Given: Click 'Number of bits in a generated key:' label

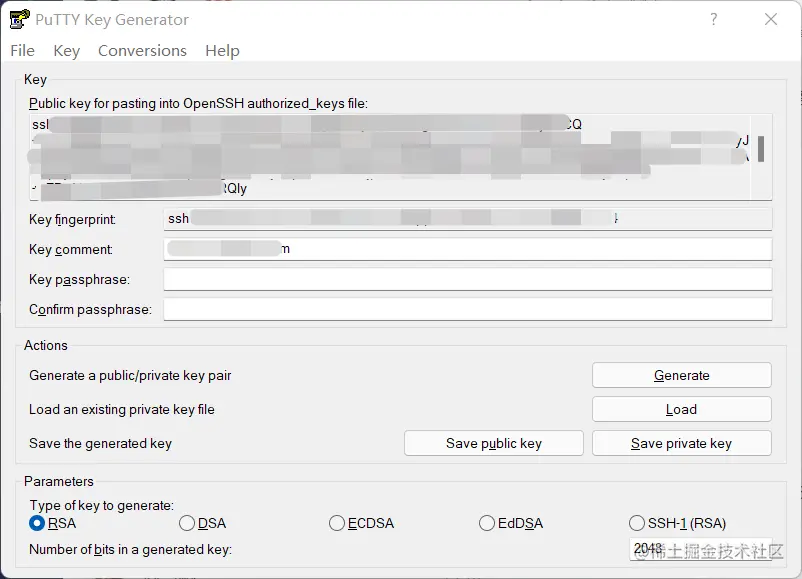Looking at the screenshot, I should pyautogui.click(x=130, y=549).
